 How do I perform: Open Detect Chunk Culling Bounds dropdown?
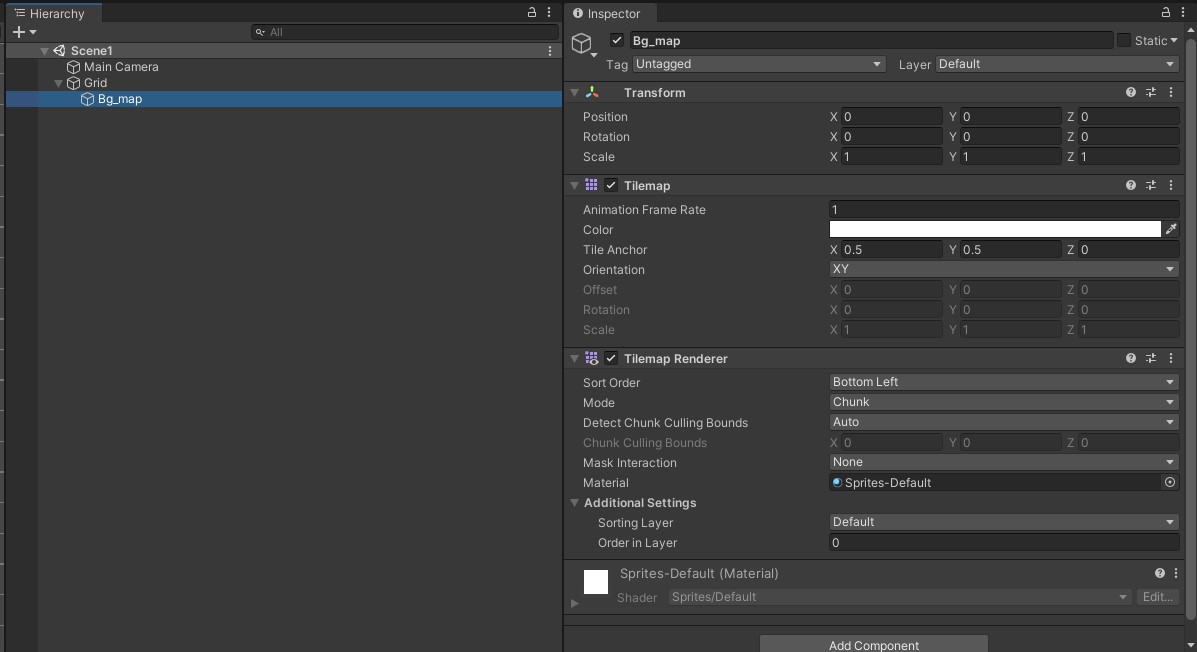click(1004, 422)
